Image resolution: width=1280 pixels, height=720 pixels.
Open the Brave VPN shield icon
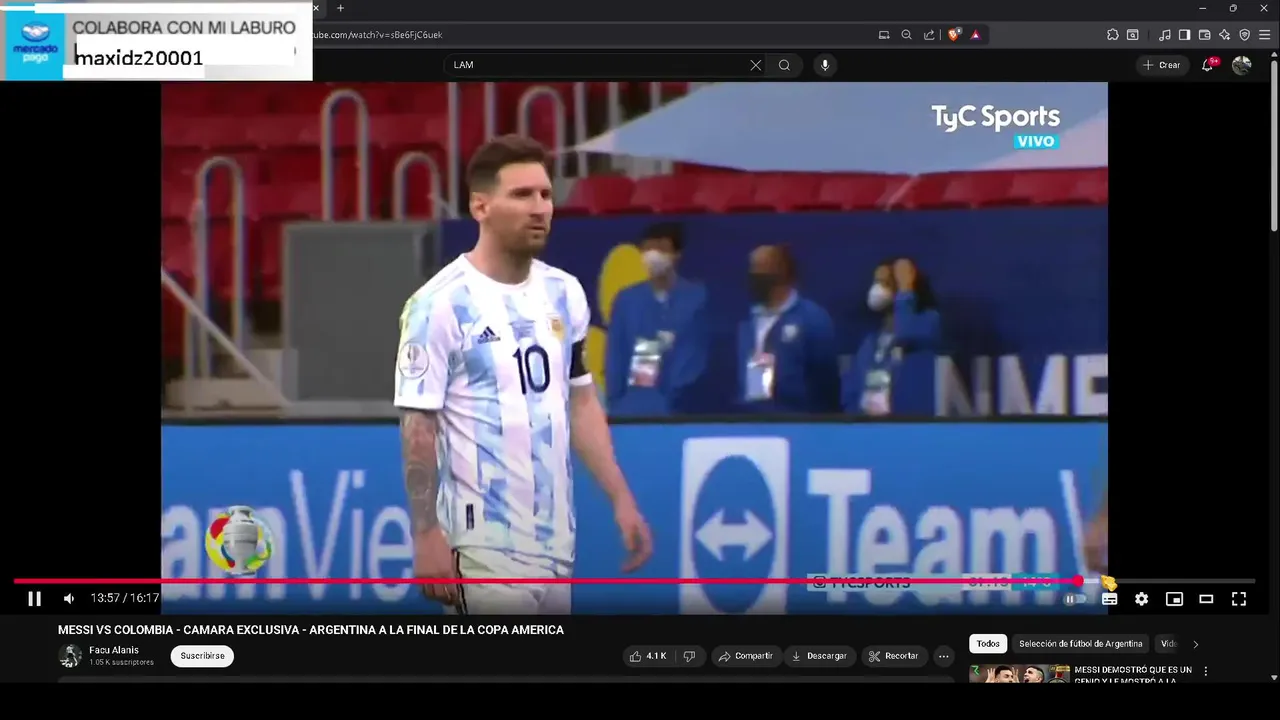1245,35
